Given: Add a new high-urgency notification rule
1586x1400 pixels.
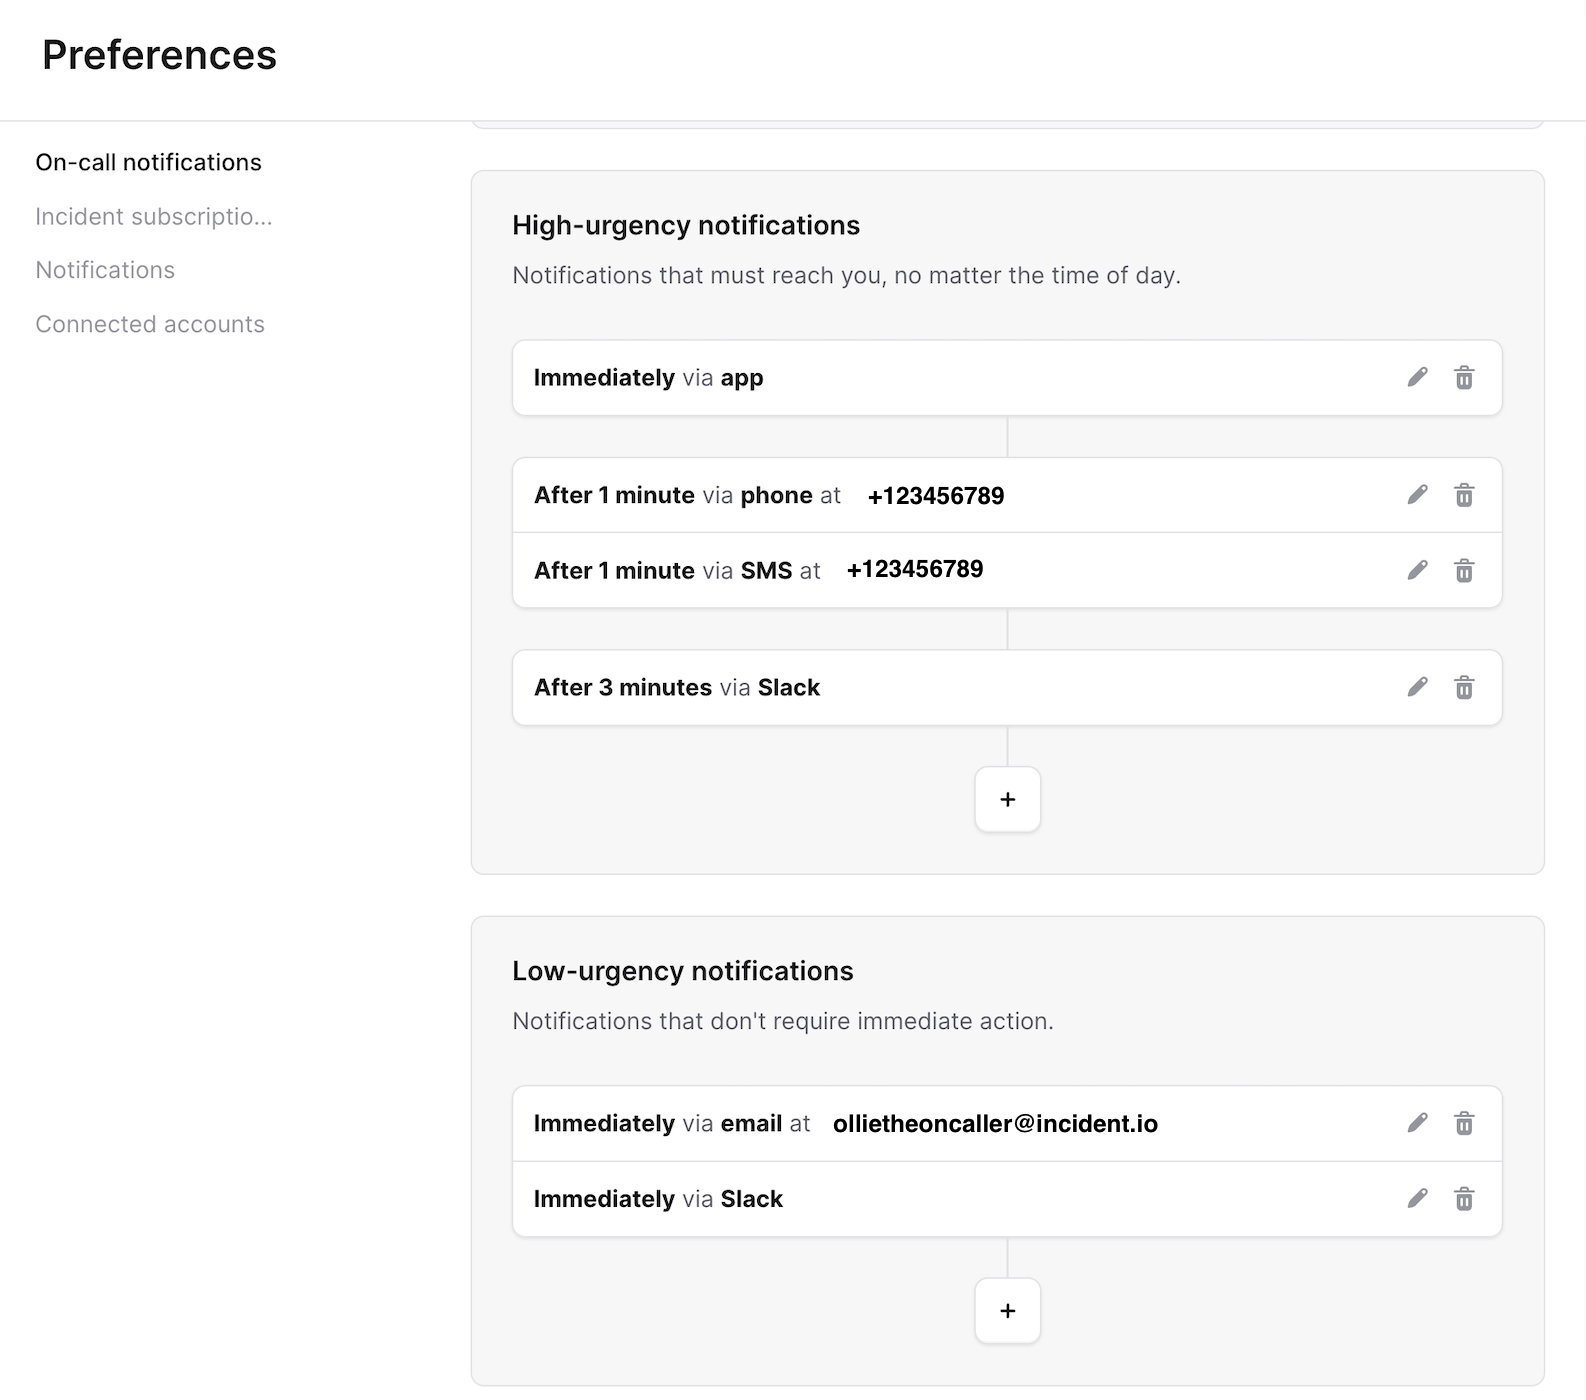Looking at the screenshot, I should [x=1007, y=799].
